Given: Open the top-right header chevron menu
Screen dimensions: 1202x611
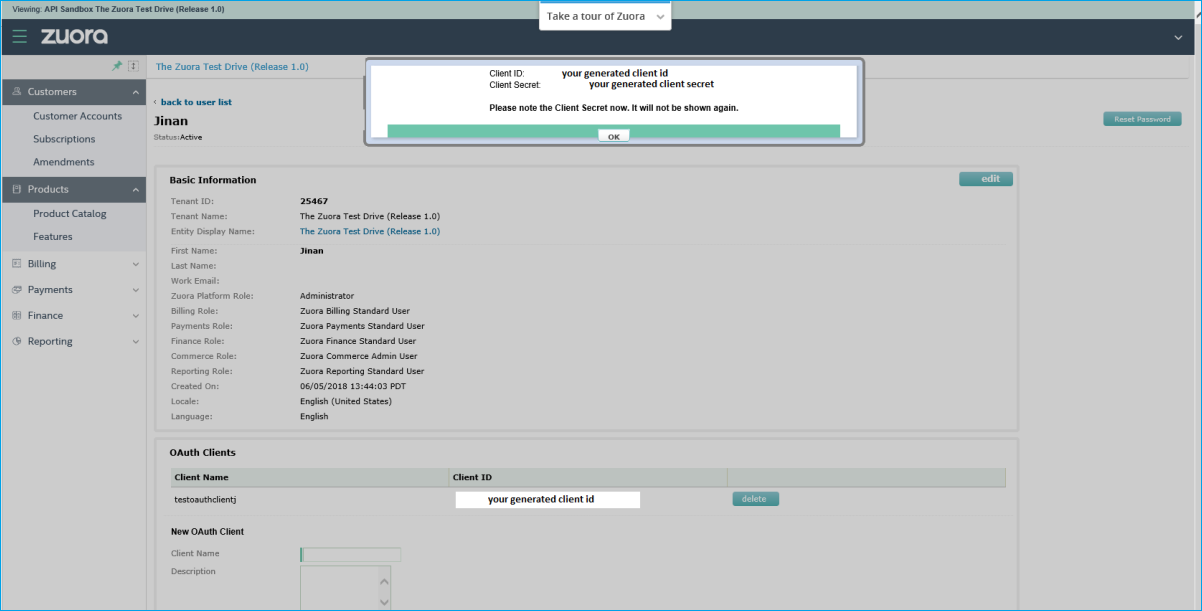Looking at the screenshot, I should (1178, 38).
